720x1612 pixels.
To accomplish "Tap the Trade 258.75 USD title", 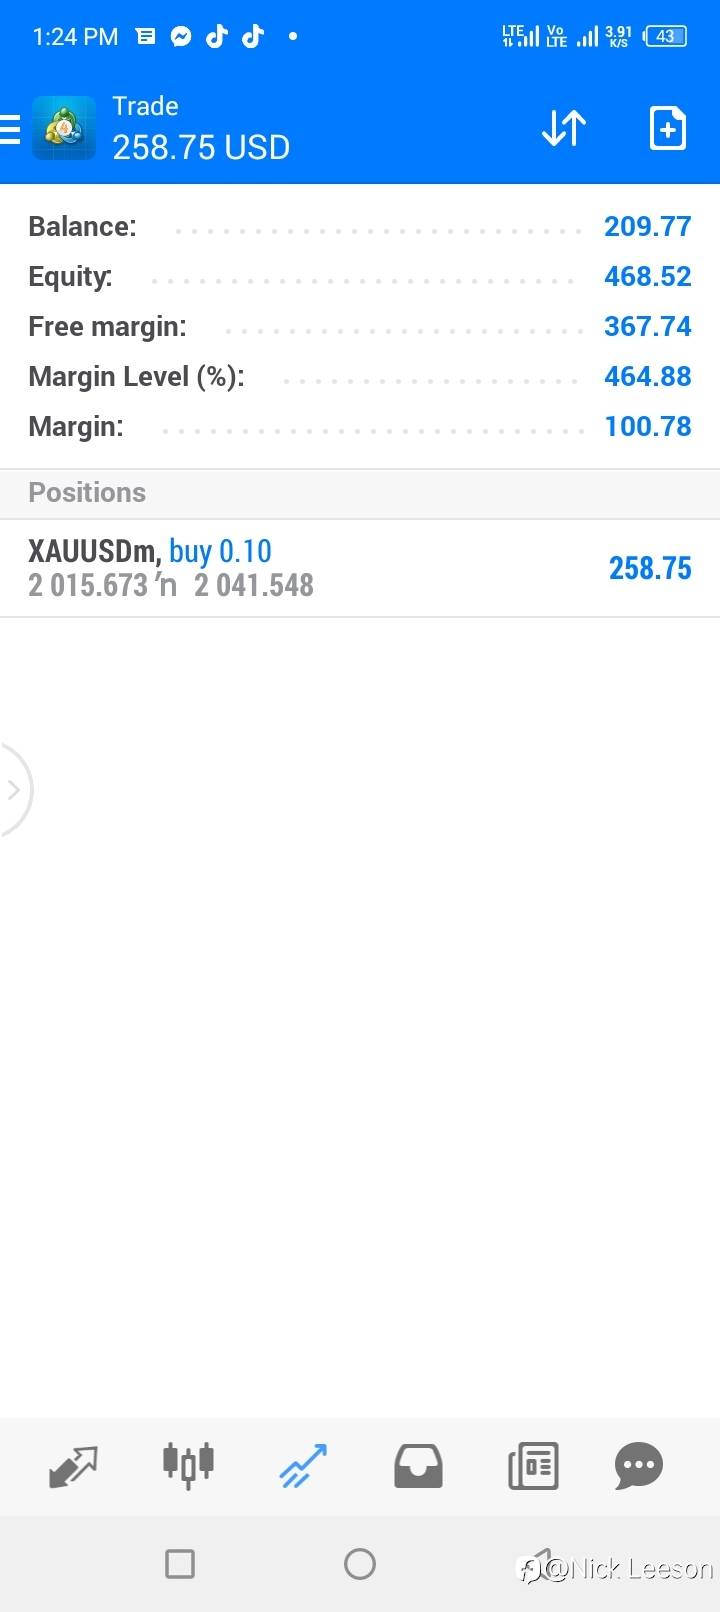I will tap(200, 129).
